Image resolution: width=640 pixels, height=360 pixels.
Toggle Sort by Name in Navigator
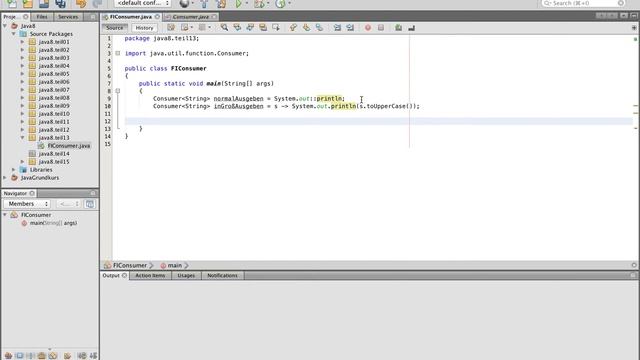[82, 356]
